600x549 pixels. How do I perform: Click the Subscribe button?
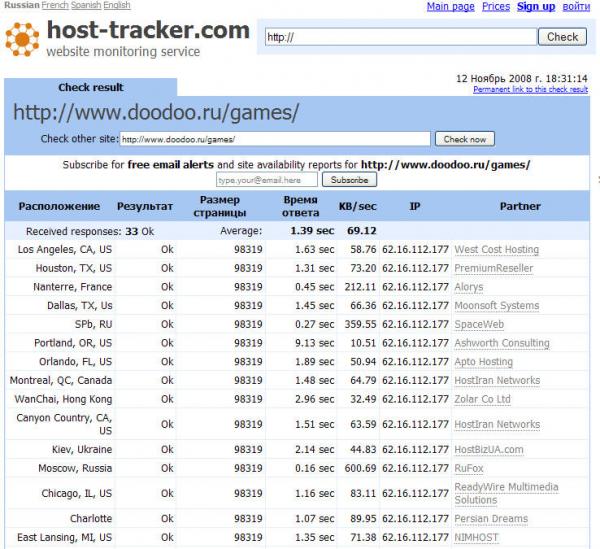tap(349, 180)
